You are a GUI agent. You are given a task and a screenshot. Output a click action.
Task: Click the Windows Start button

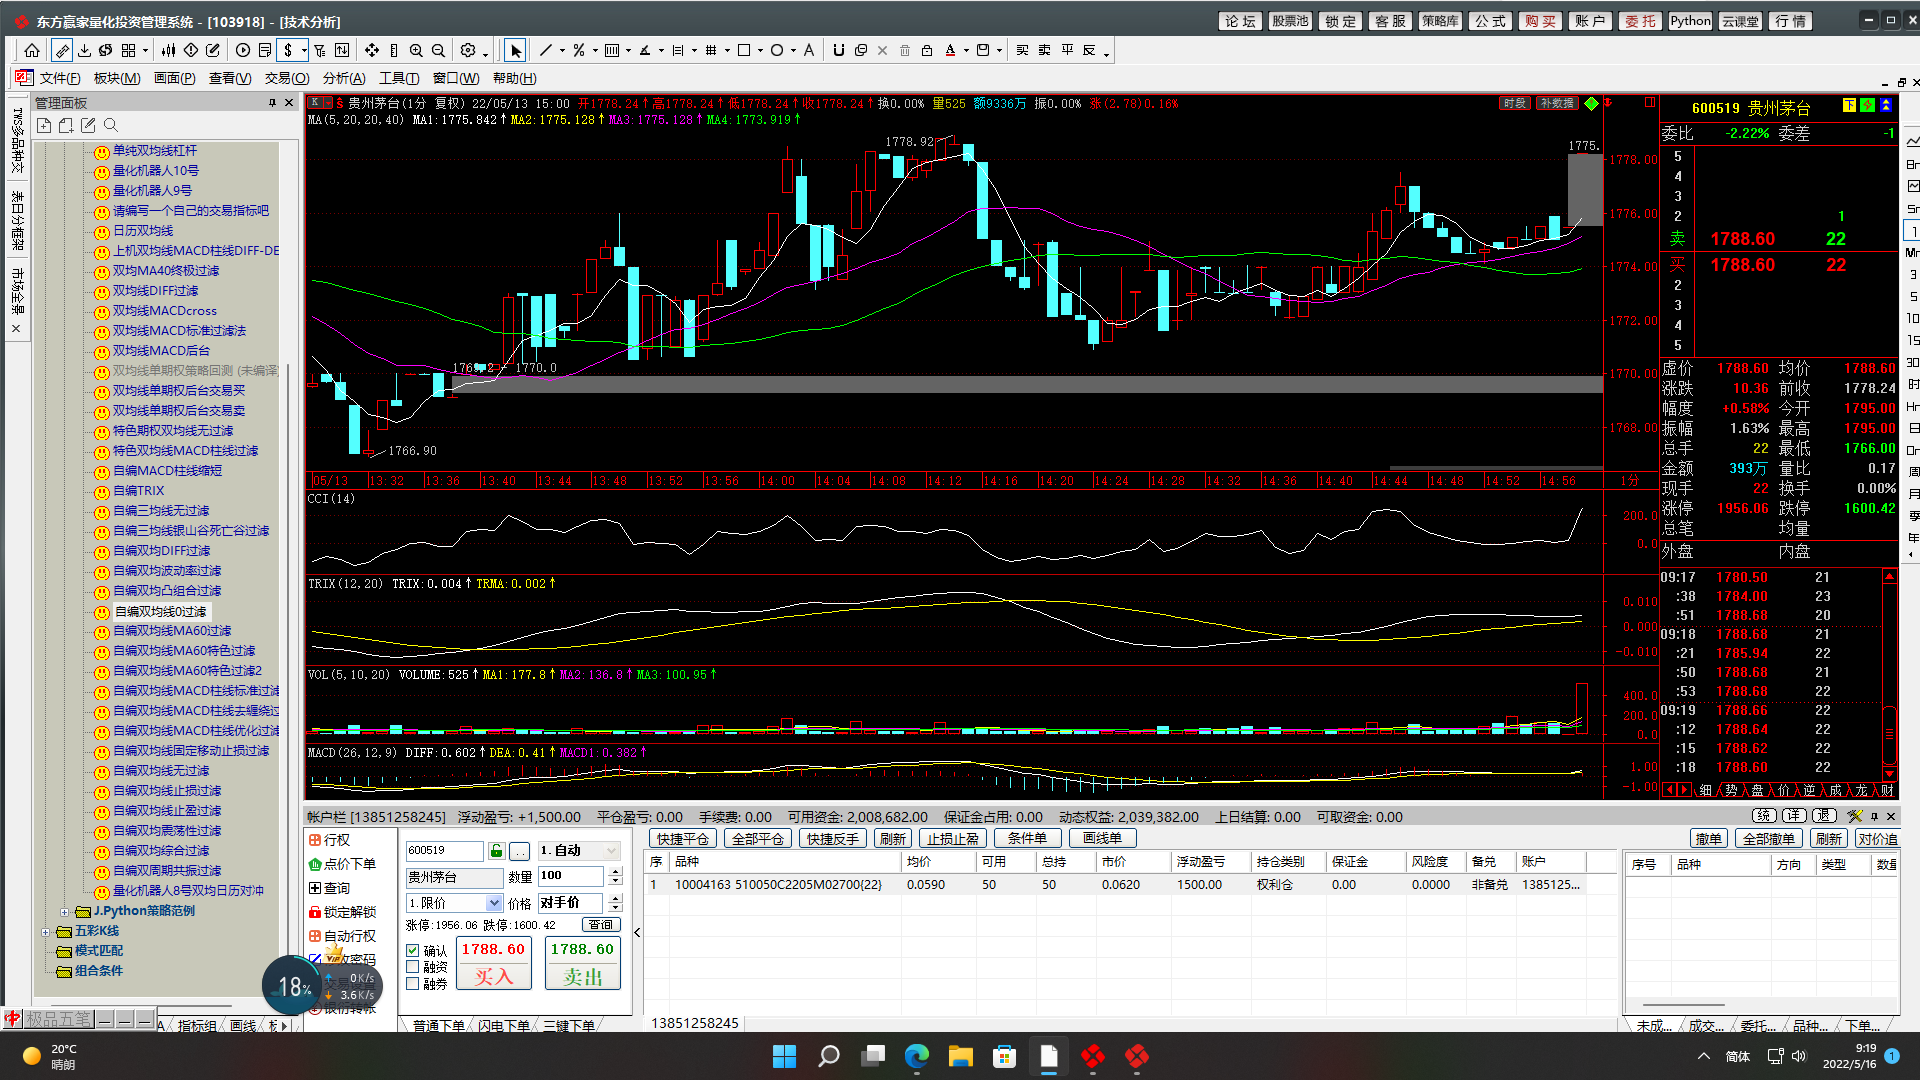pyautogui.click(x=785, y=1056)
